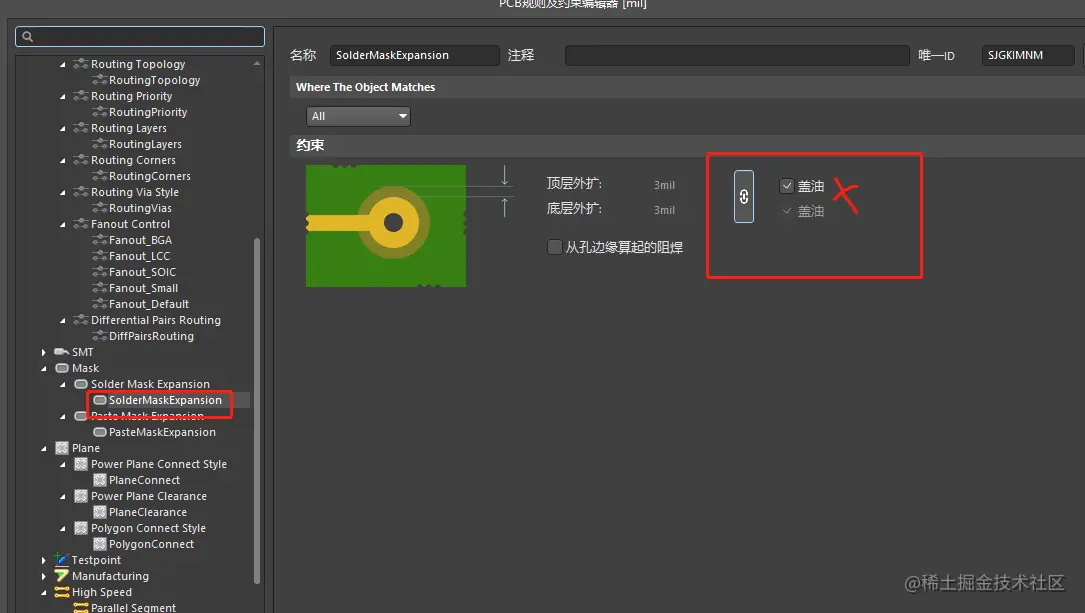This screenshot has width=1085, height=613.
Task: Click the DiffPairsRouting rule icon
Action: 100,336
